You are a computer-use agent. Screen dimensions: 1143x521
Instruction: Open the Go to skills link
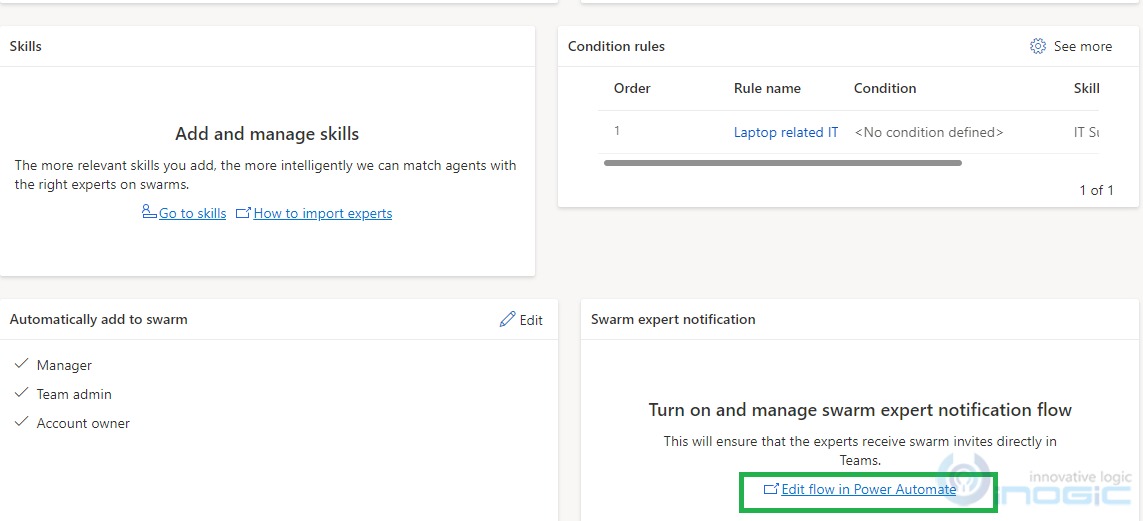click(192, 214)
